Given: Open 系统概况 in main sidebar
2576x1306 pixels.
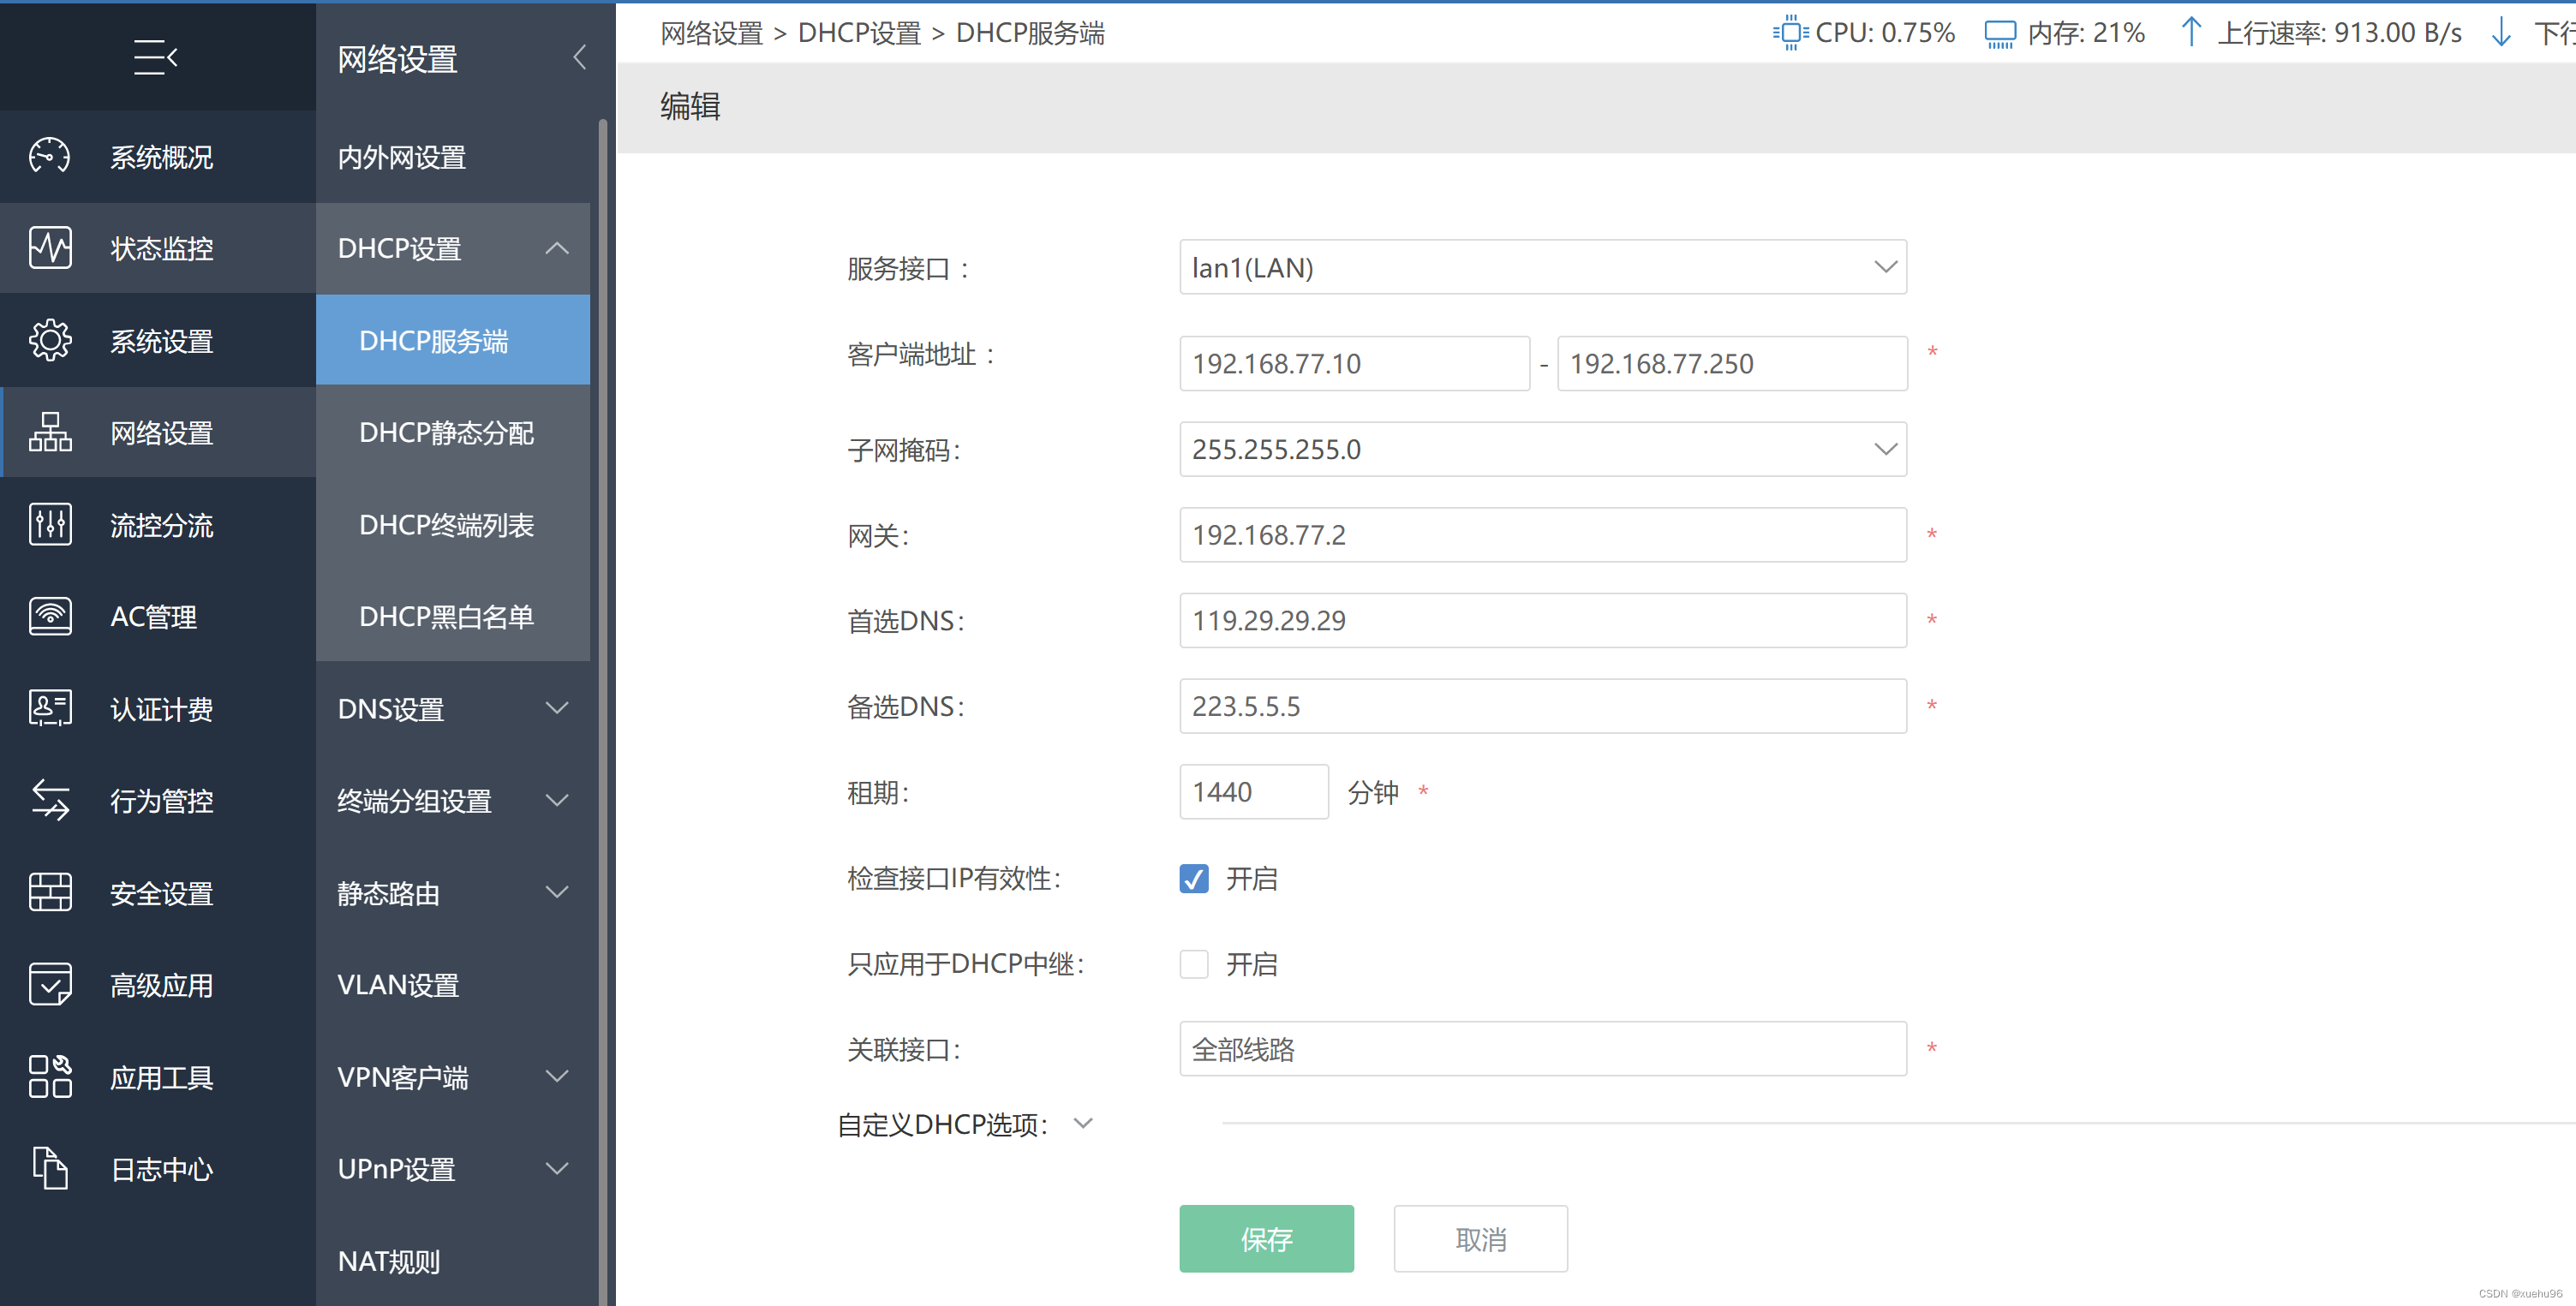Looking at the screenshot, I should (158, 156).
